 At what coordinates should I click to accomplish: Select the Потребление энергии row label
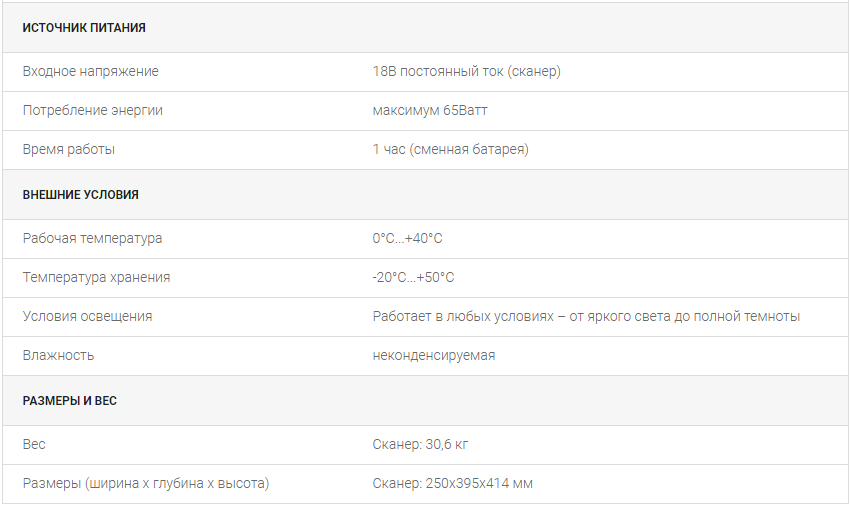pyautogui.click(x=93, y=111)
